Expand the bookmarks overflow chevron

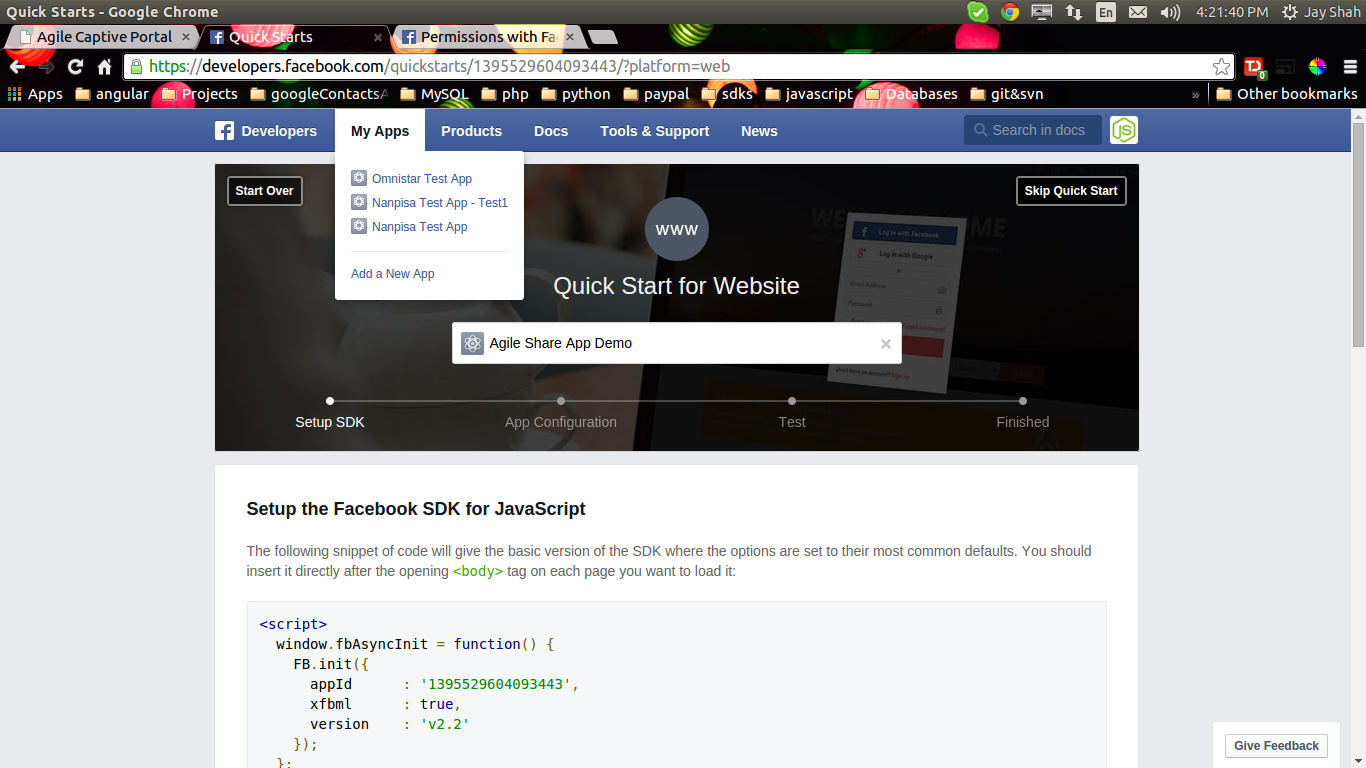[1195, 95]
